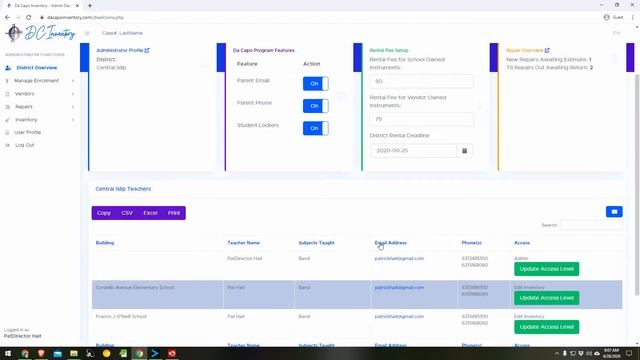Expand the Vendors menu chevron

[73, 94]
